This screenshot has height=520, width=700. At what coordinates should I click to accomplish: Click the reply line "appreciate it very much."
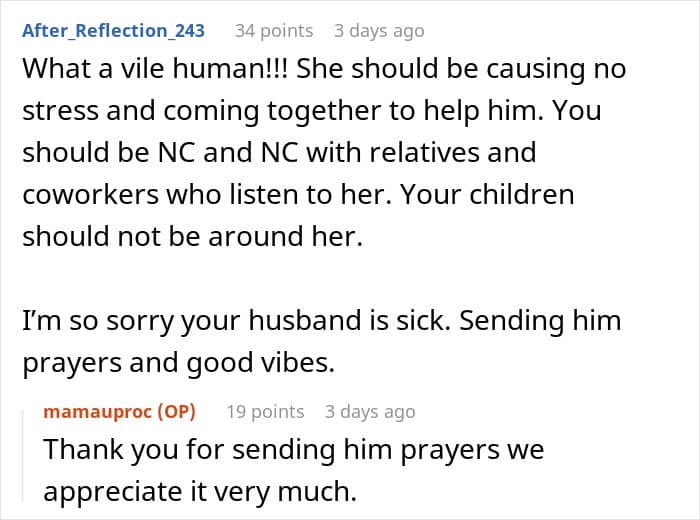pos(184,490)
